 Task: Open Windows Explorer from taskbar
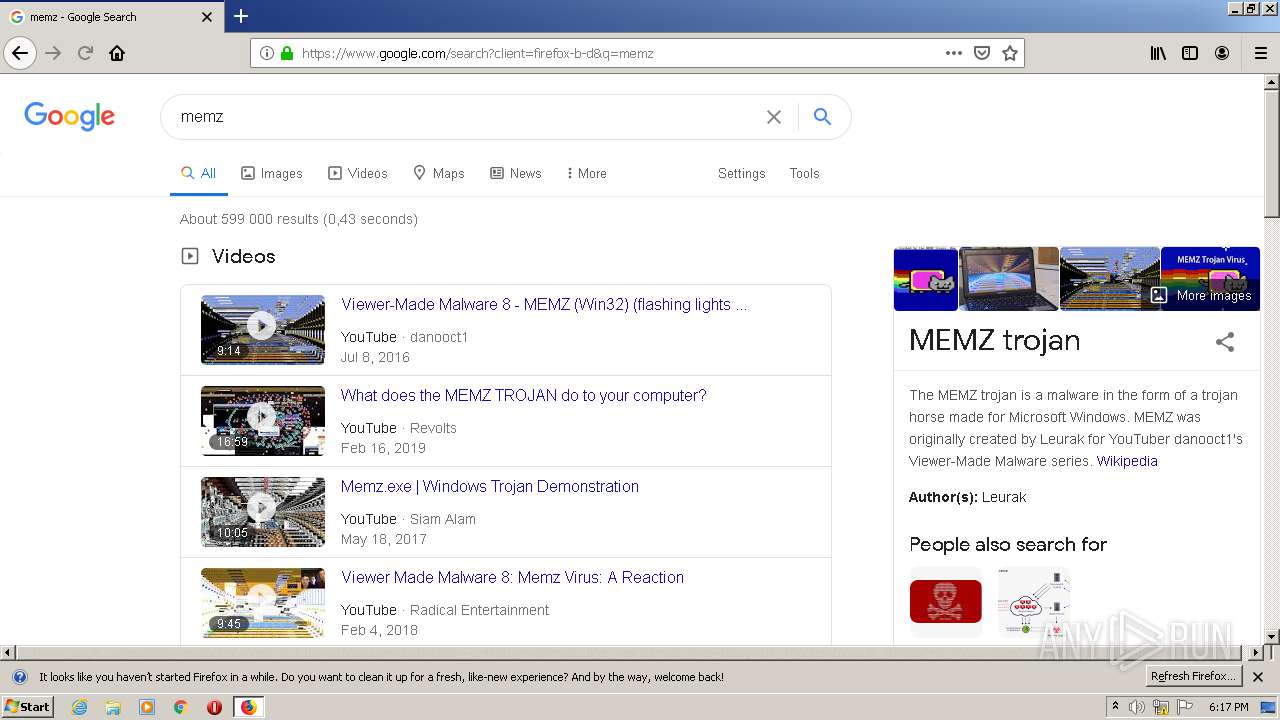113,707
